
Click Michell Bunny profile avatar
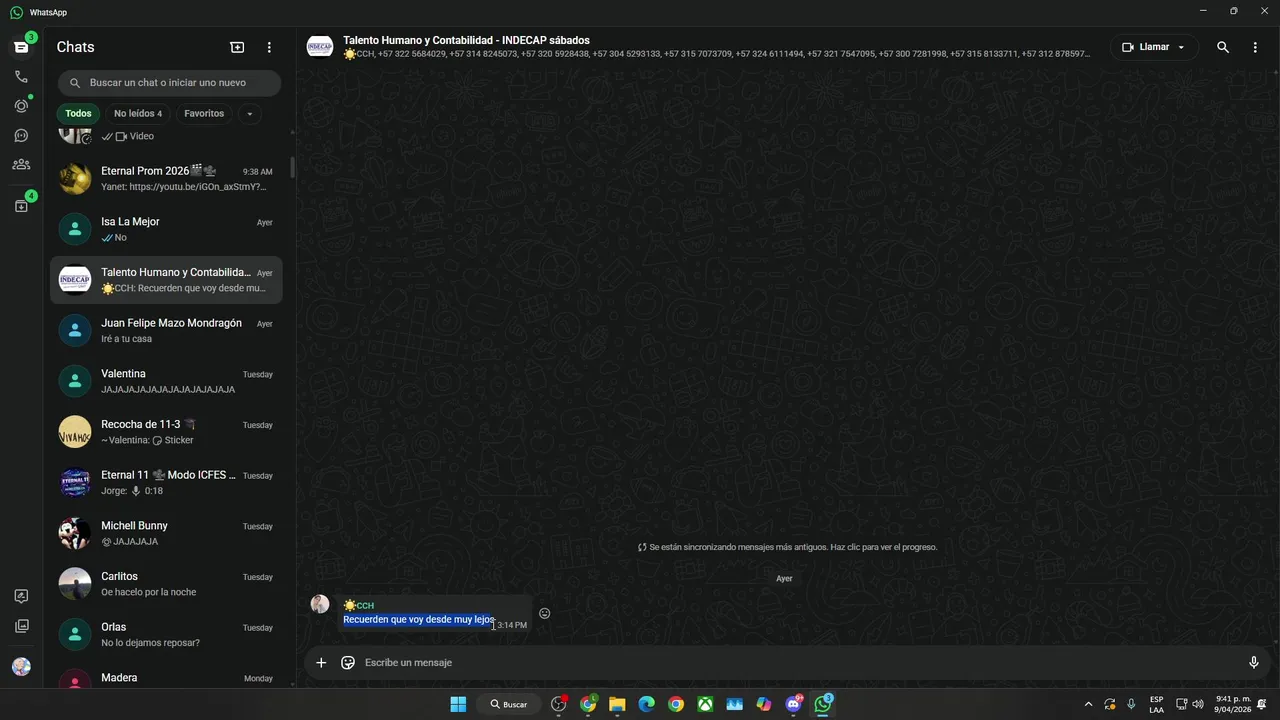click(75, 533)
